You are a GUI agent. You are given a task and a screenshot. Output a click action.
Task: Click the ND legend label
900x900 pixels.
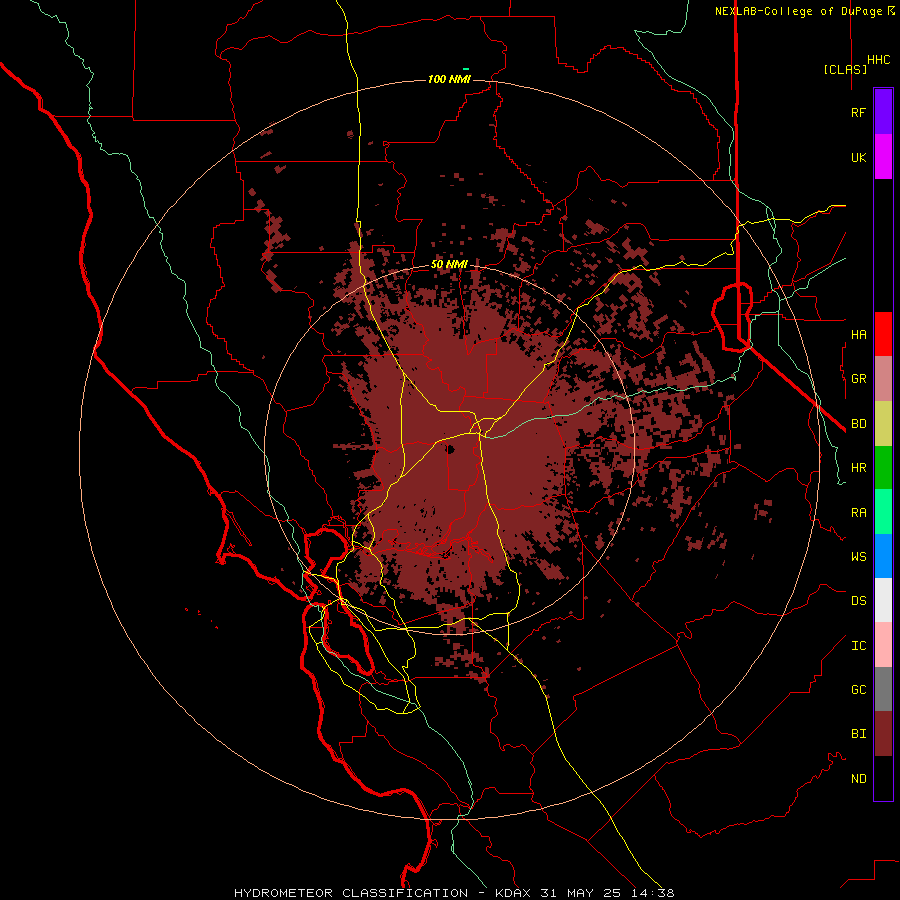click(x=858, y=779)
